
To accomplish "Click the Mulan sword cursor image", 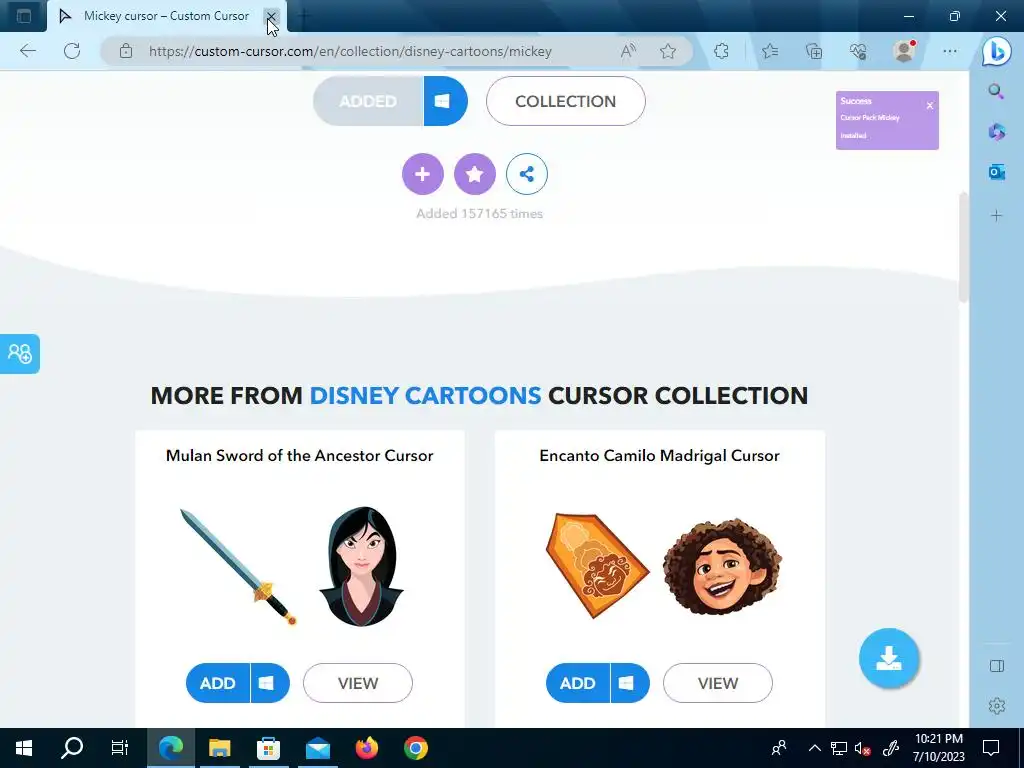I will click(x=238, y=567).
